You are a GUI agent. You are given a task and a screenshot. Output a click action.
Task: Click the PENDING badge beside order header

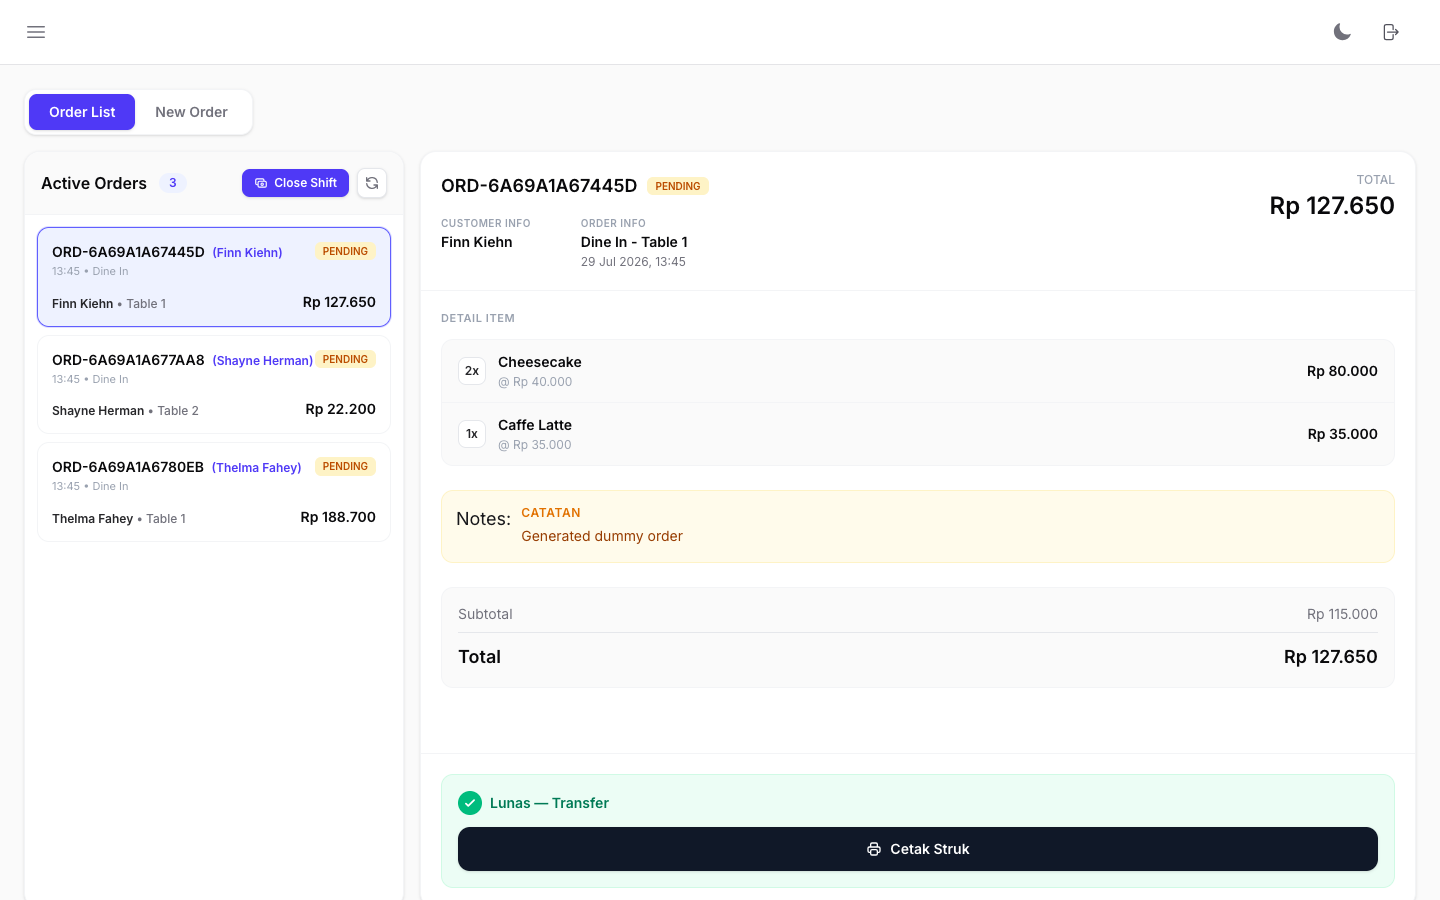[x=678, y=186]
